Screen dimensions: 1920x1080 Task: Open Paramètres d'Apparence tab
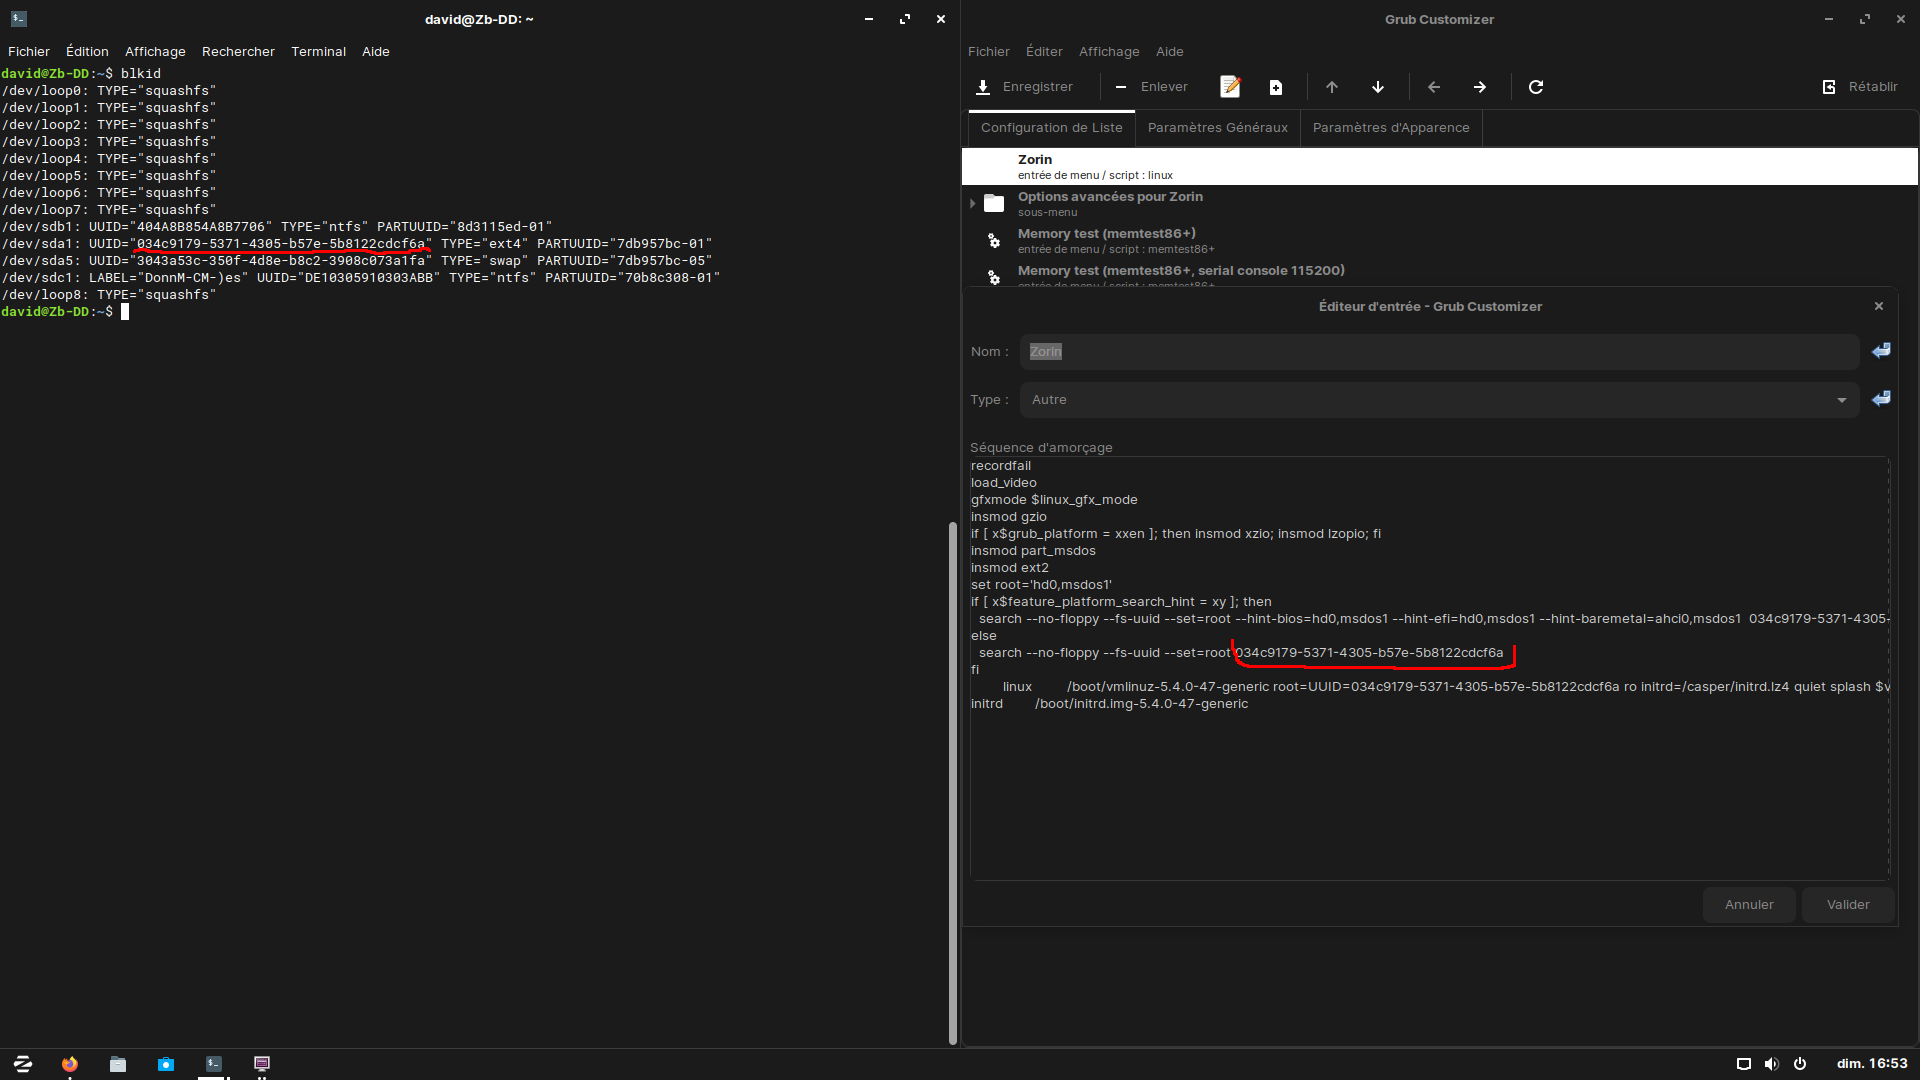(x=1390, y=128)
